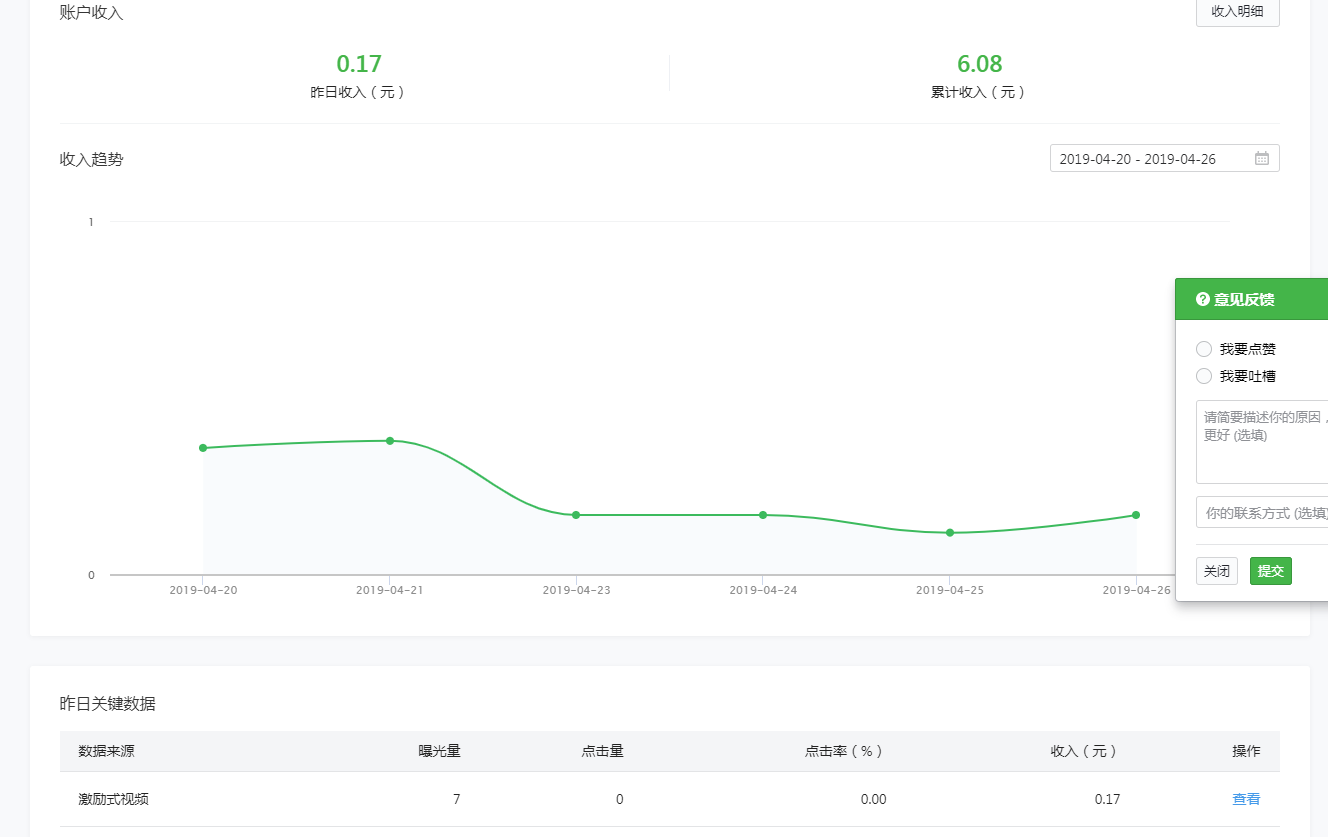Click the 昨日收入（元）label
Viewport: 1328px width, 837px height.
359,92
